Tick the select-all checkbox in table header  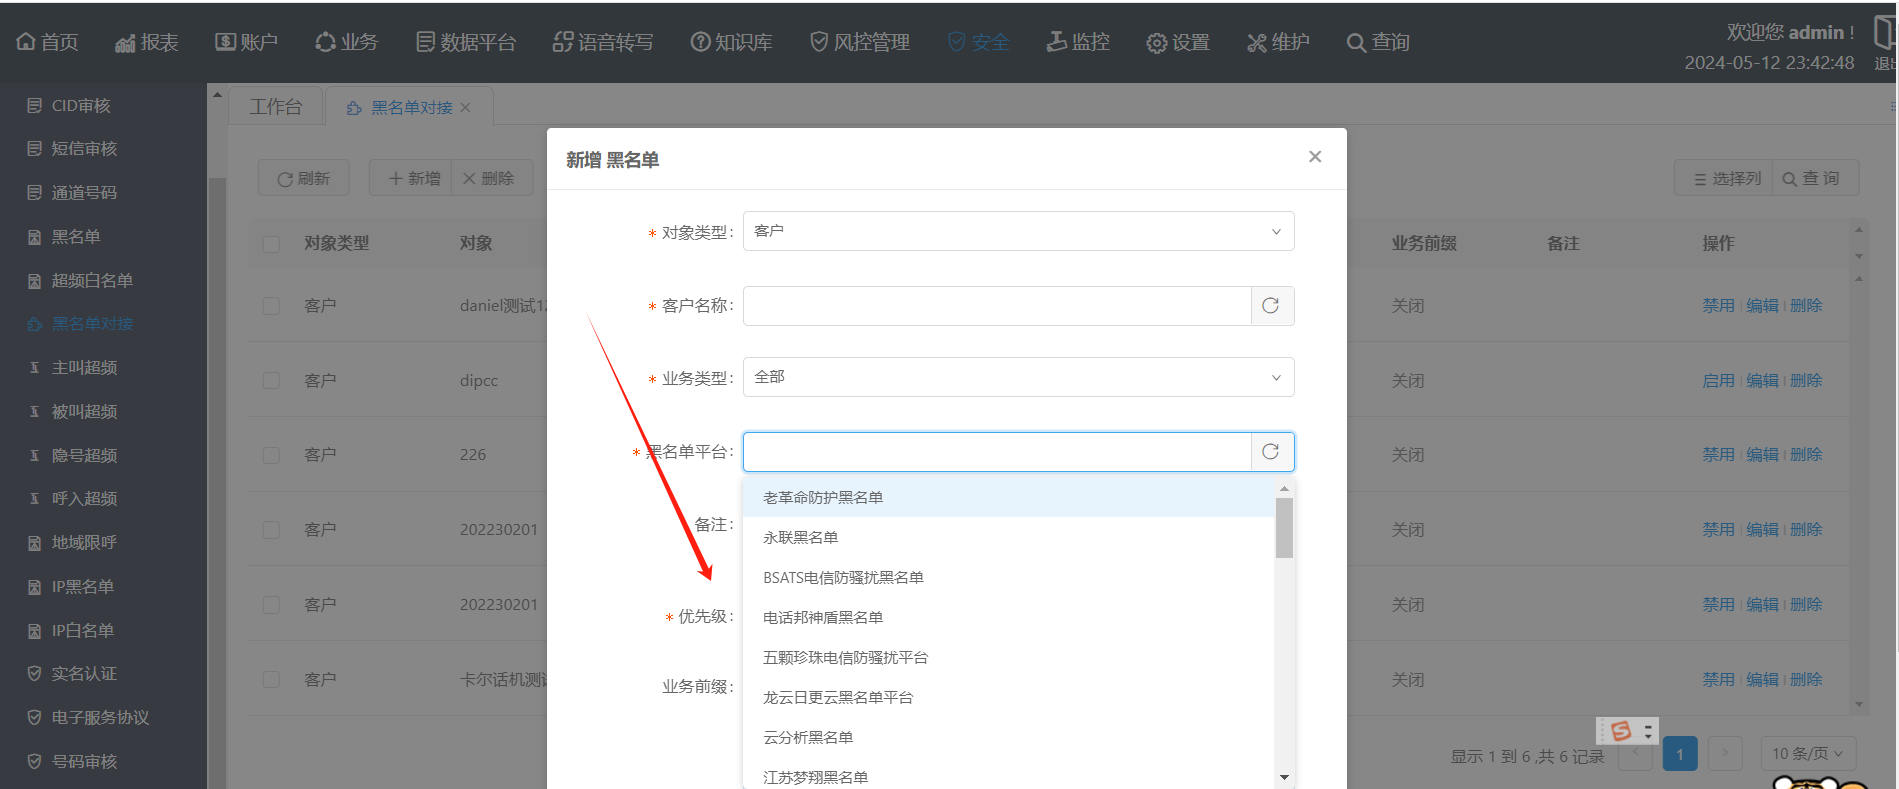(271, 244)
